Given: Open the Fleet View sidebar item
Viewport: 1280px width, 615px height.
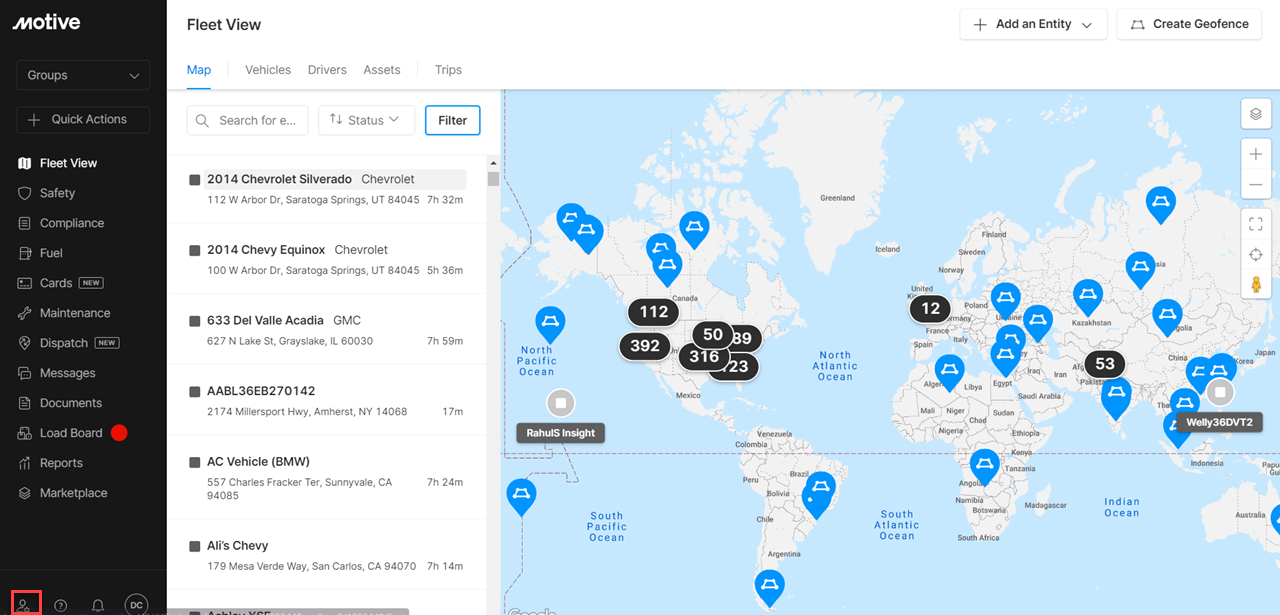Looking at the screenshot, I should point(68,163).
